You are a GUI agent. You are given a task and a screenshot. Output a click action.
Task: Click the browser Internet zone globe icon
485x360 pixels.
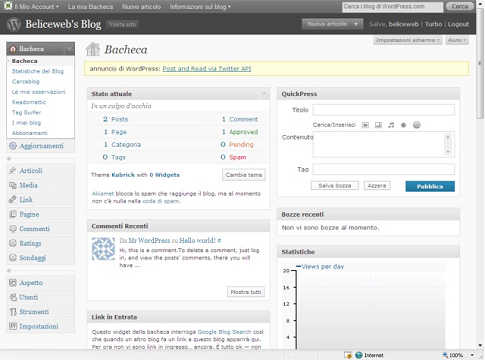pos(359,355)
